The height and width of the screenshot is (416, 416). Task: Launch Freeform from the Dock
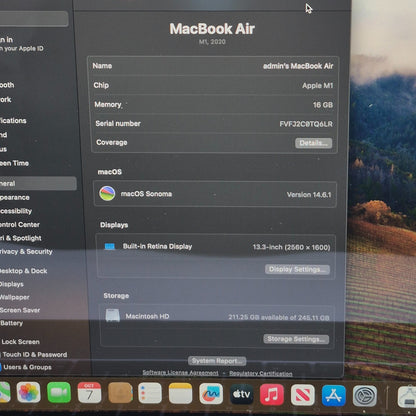[211, 394]
